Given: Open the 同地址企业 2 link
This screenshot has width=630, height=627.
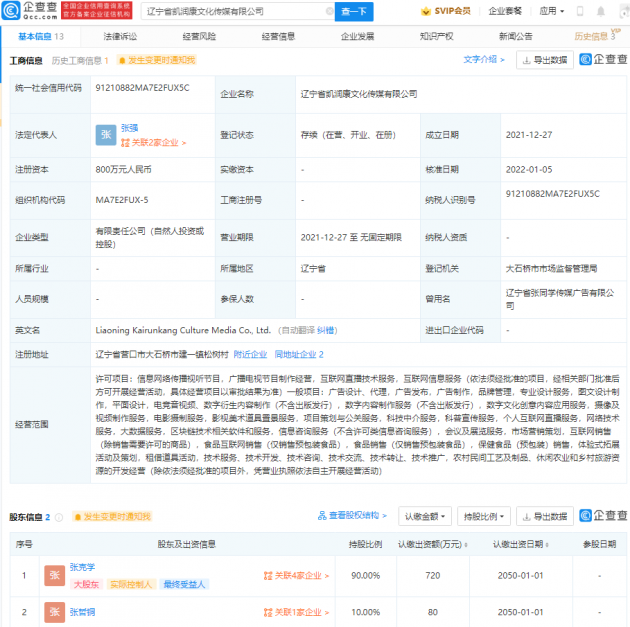Looking at the screenshot, I should 299,355.
